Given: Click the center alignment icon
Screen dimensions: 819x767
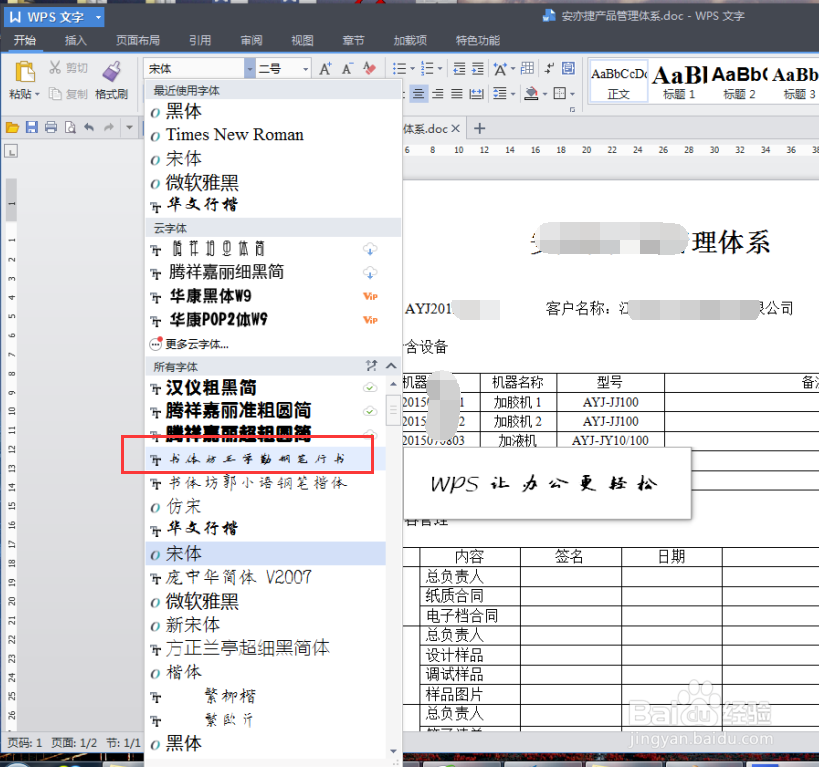Looking at the screenshot, I should [418, 94].
